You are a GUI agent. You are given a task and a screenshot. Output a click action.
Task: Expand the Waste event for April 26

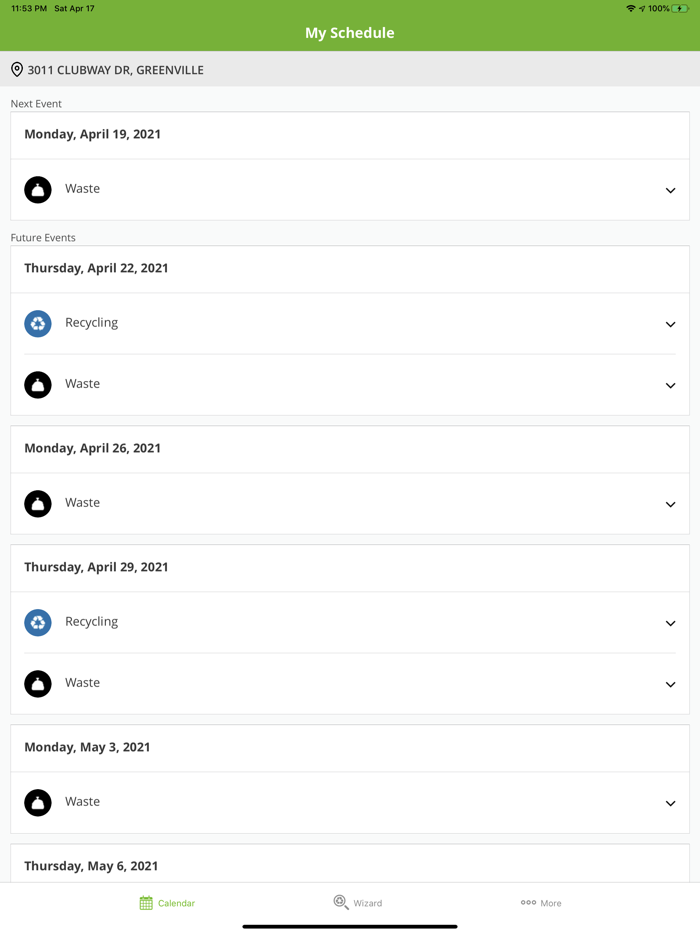pos(670,504)
